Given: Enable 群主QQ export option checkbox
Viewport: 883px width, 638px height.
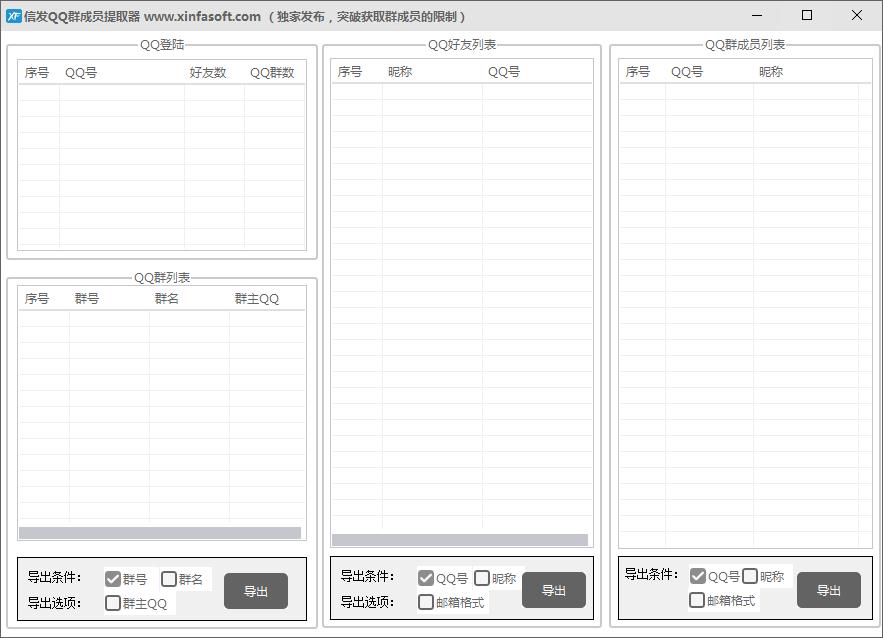Looking at the screenshot, I should click(x=113, y=603).
